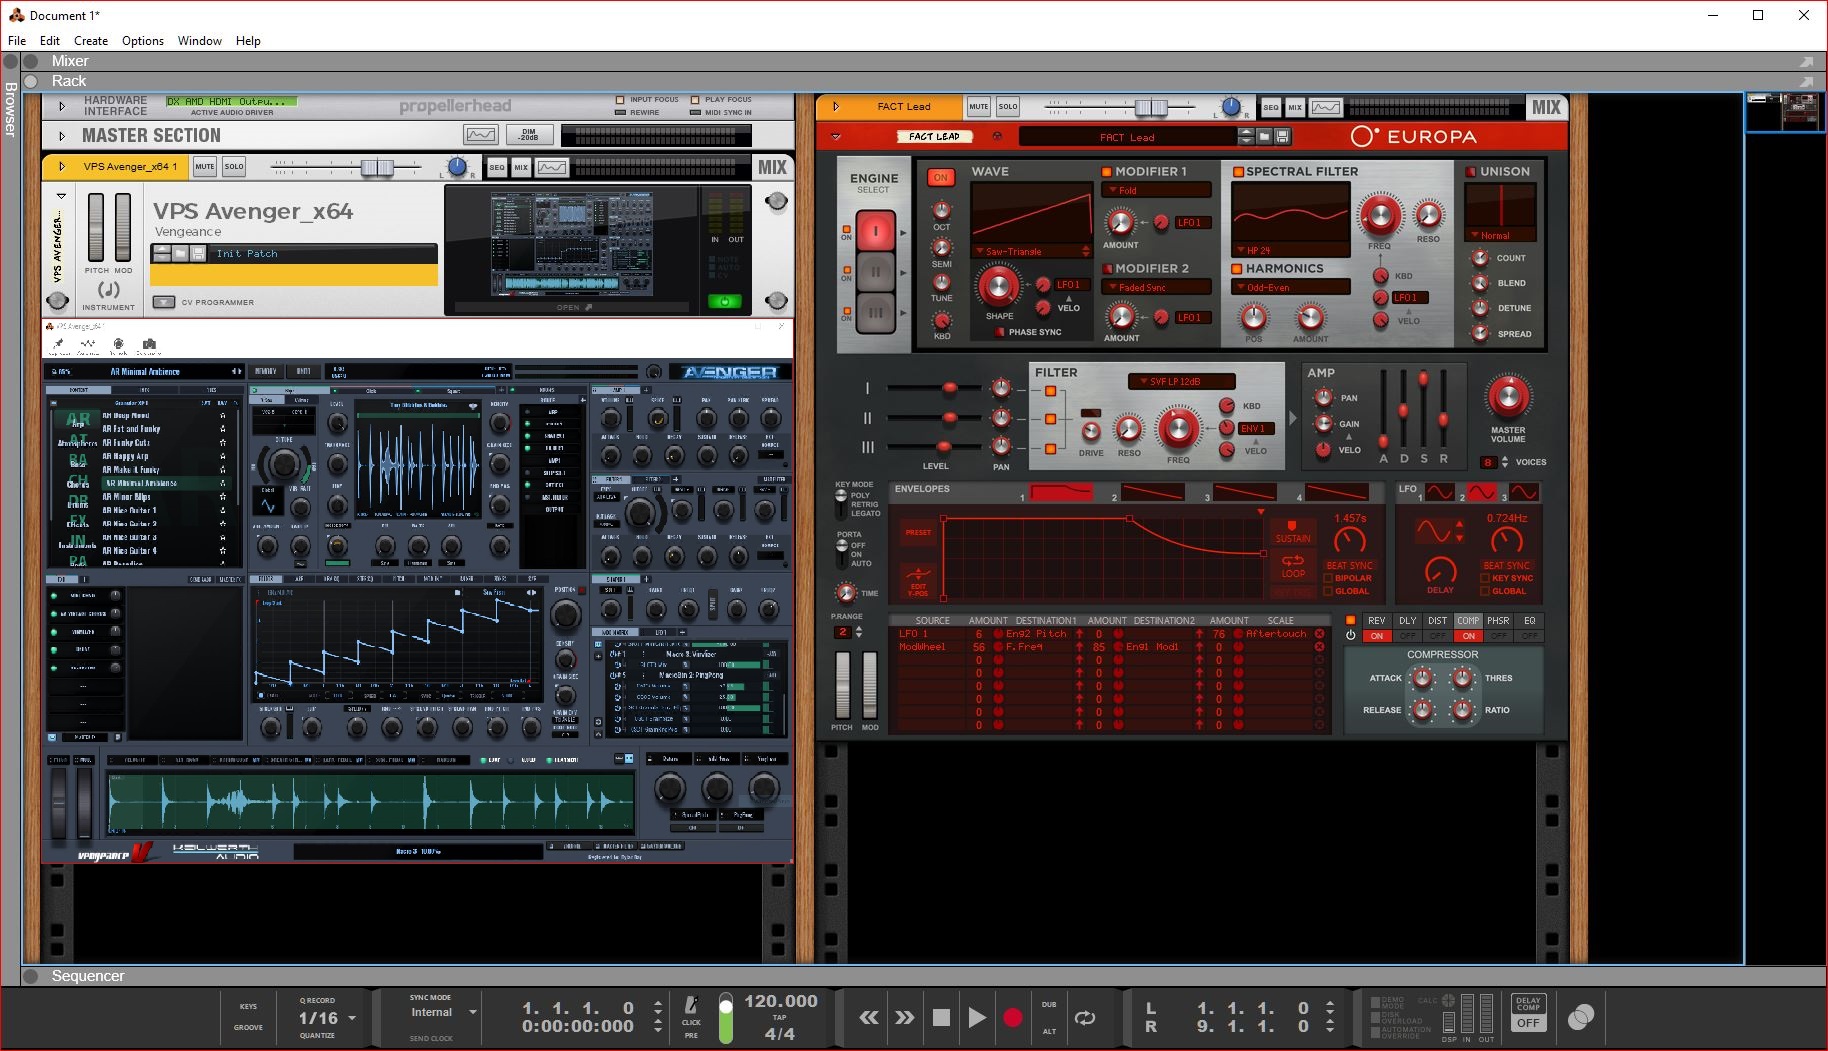Screen dimensions: 1828x1051
Task: Check the envelope Bipolar checkbox
Action: 1328,578
